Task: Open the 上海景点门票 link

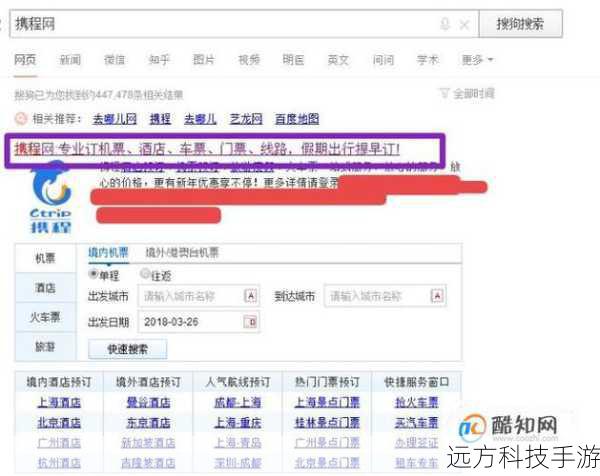Action: coord(327,403)
